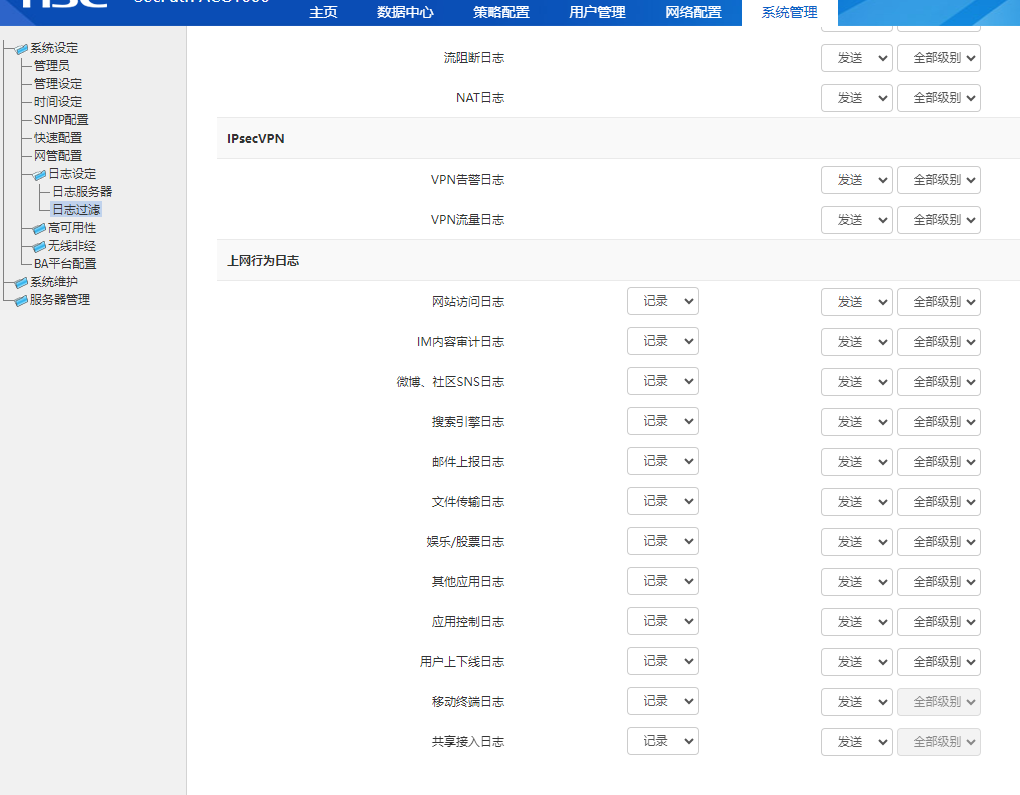Image resolution: width=1020 pixels, height=795 pixels.
Task: Select the 系统管理 tab
Action: coord(790,12)
